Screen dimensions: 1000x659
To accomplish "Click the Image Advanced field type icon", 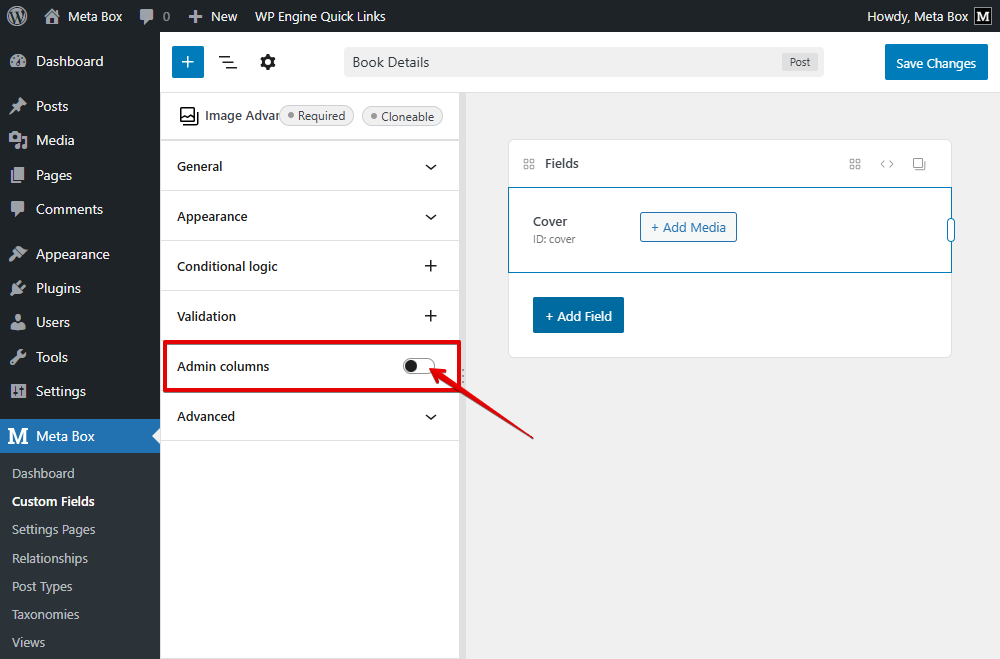I will point(188,115).
